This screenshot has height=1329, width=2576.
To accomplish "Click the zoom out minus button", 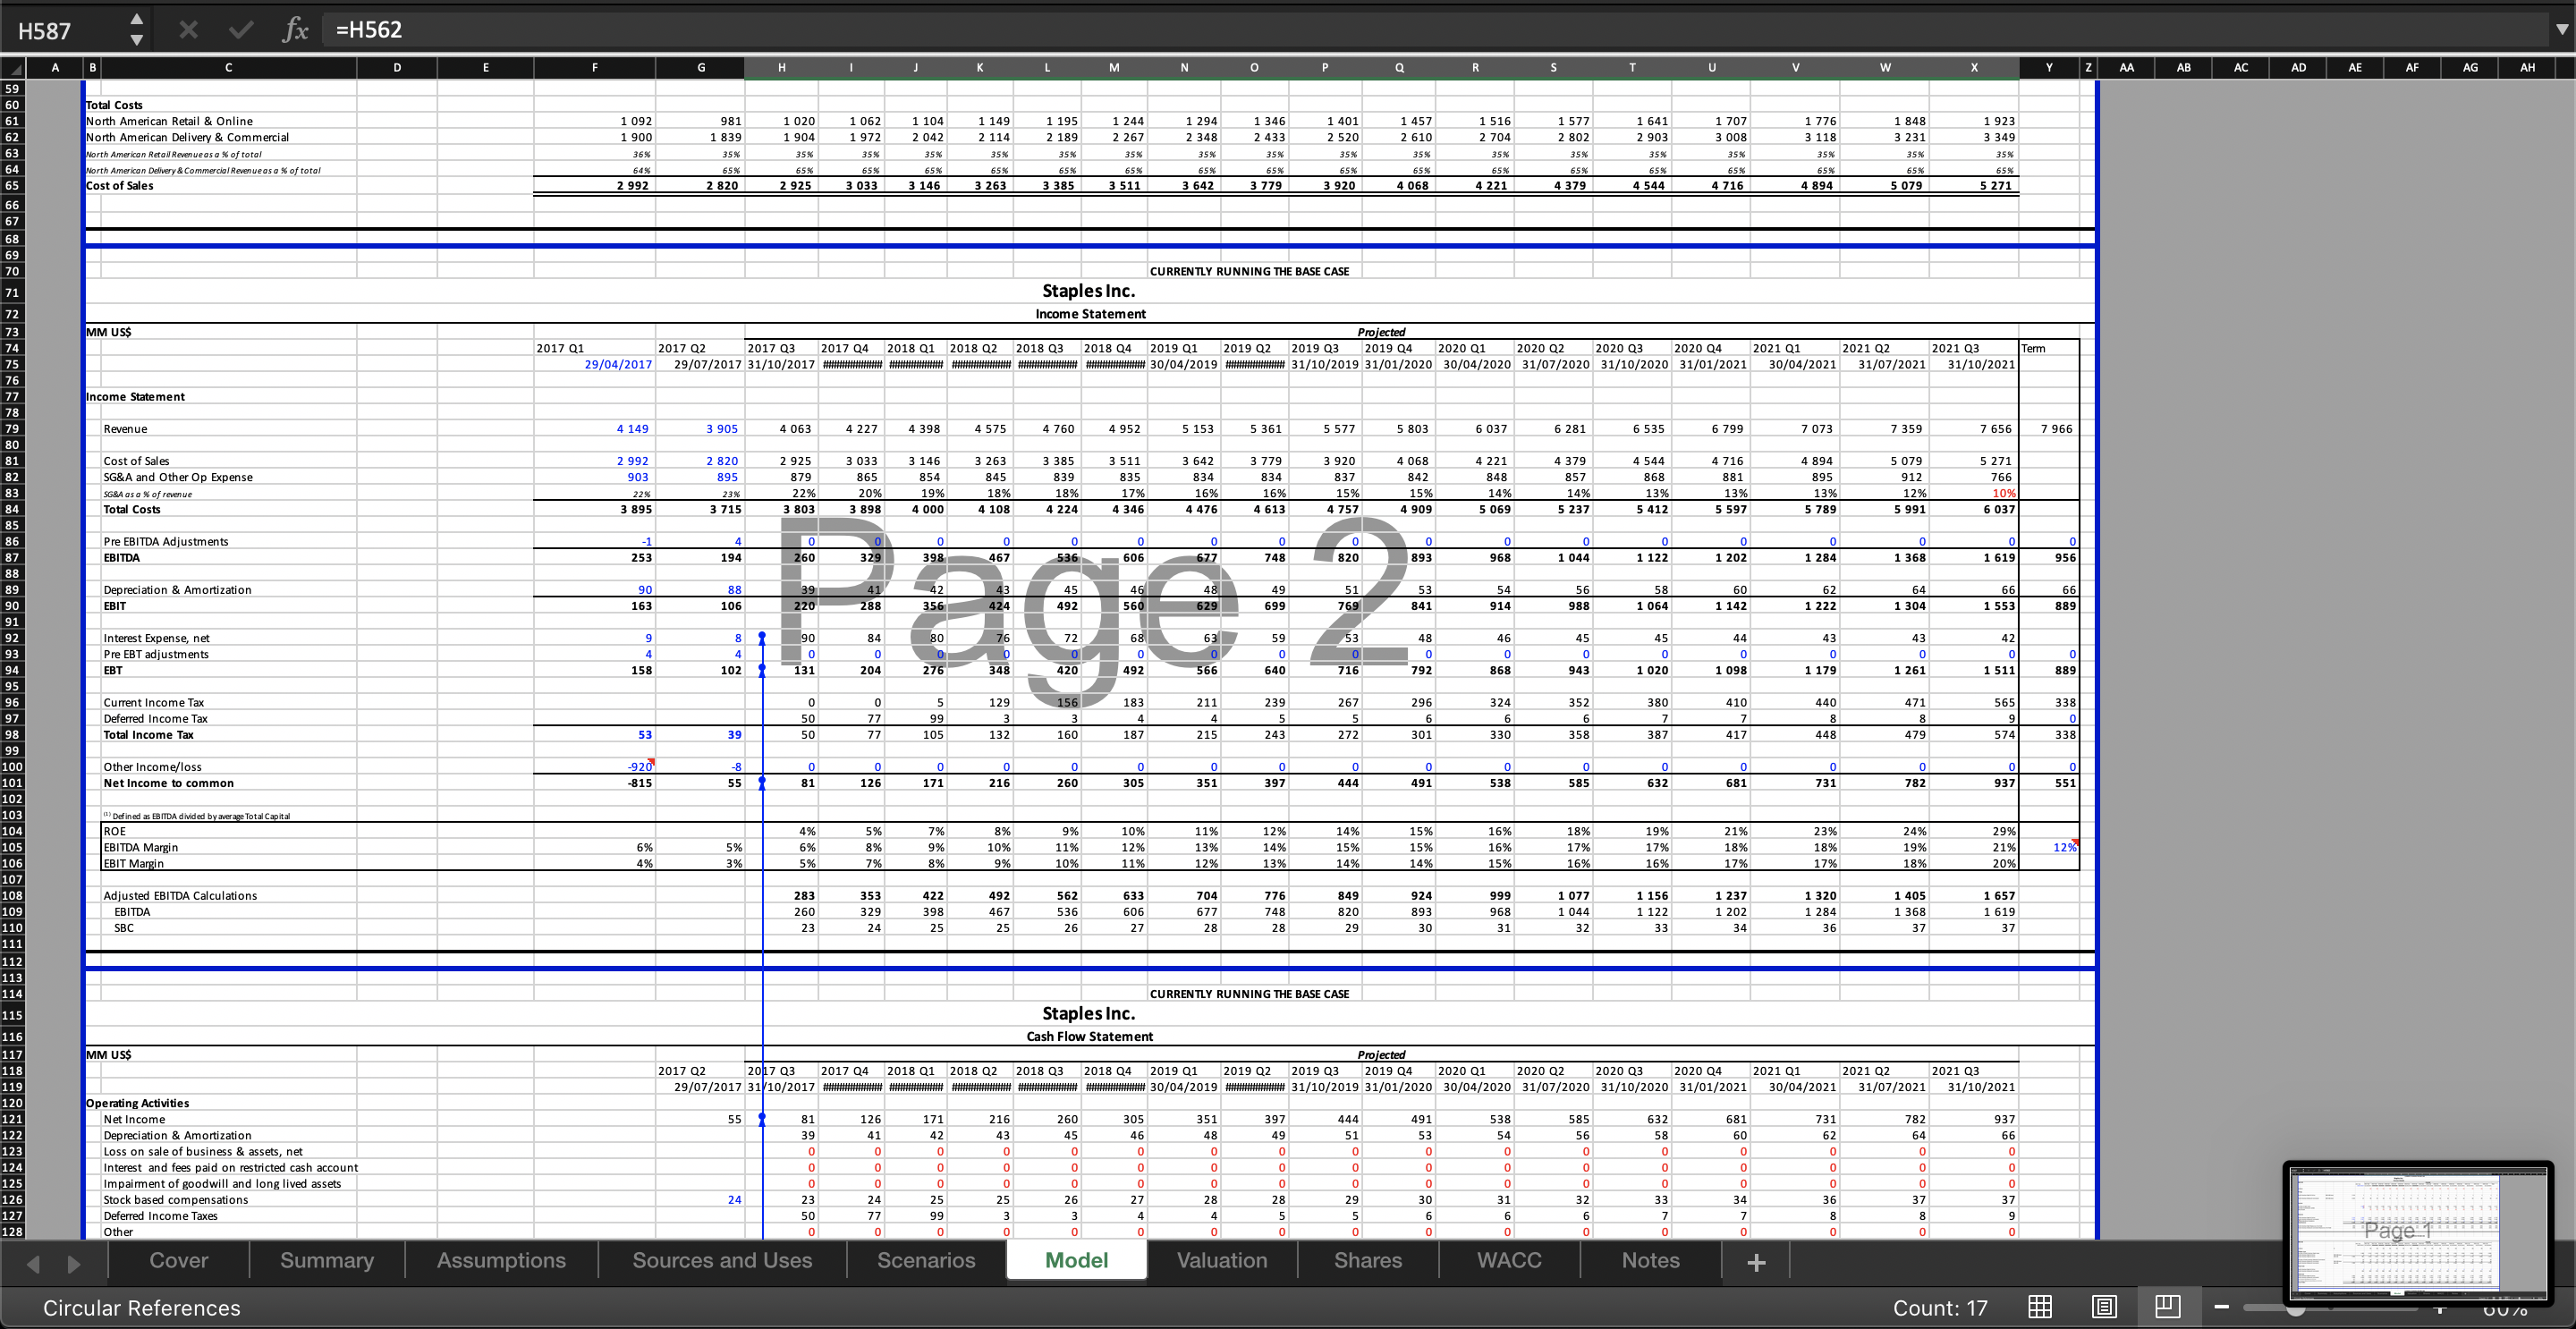I will (x=2222, y=1307).
